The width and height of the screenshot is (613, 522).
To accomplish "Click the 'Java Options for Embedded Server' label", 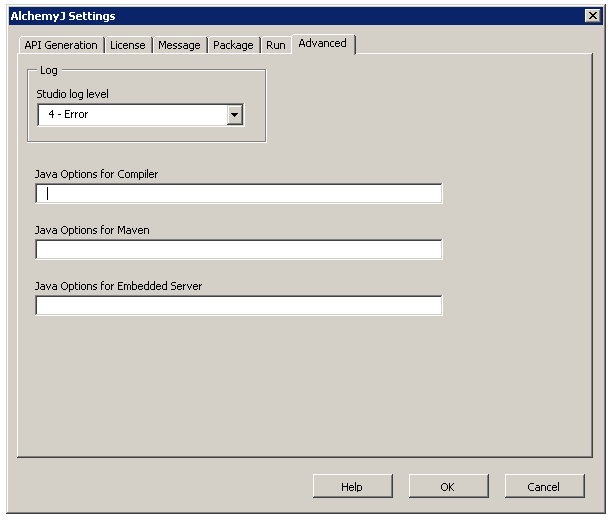I will (x=118, y=286).
